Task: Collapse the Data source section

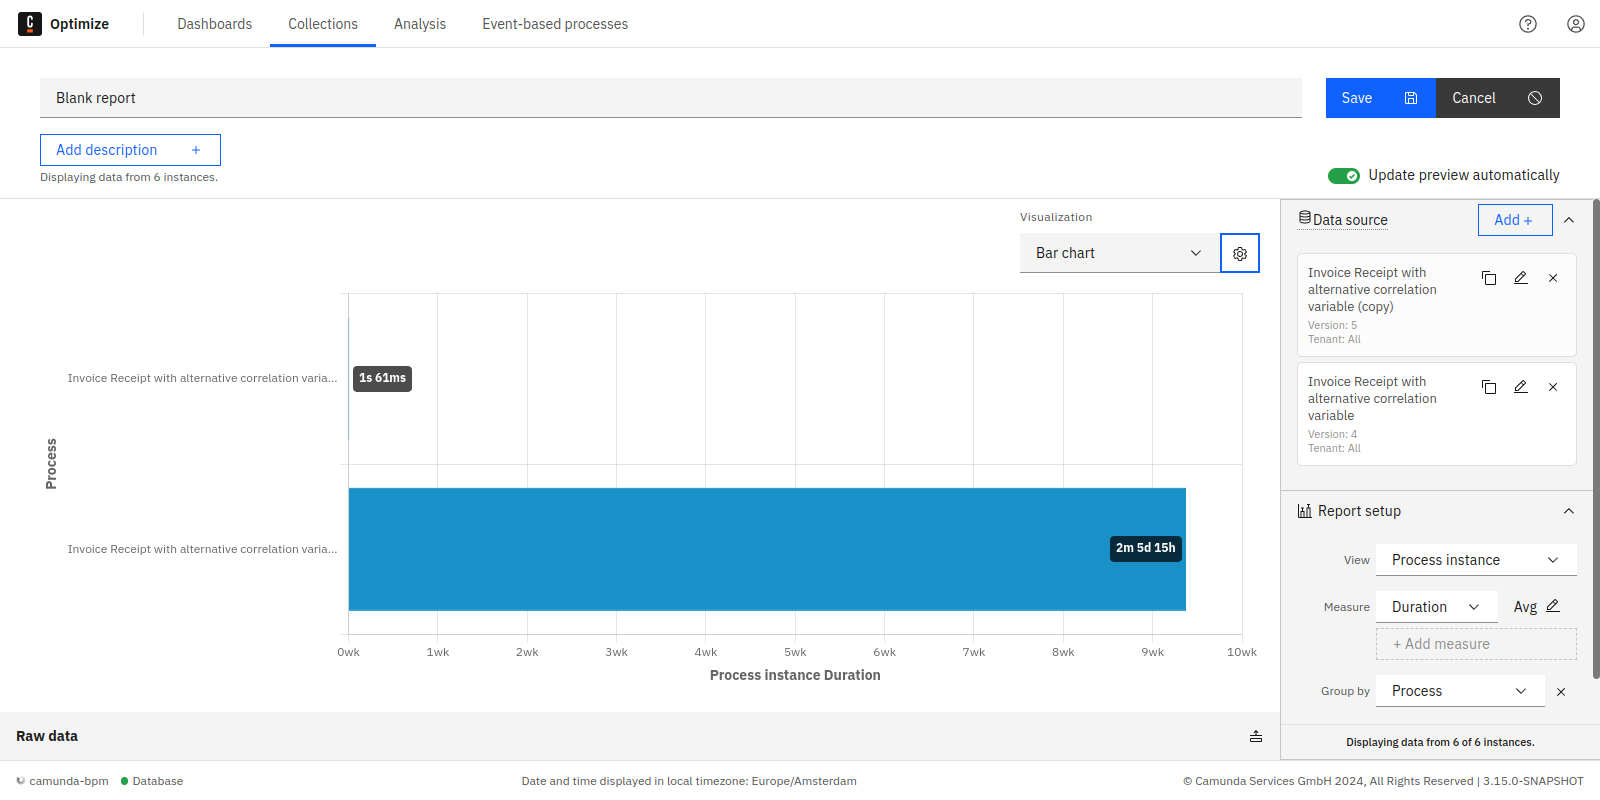Action: 1568,220
